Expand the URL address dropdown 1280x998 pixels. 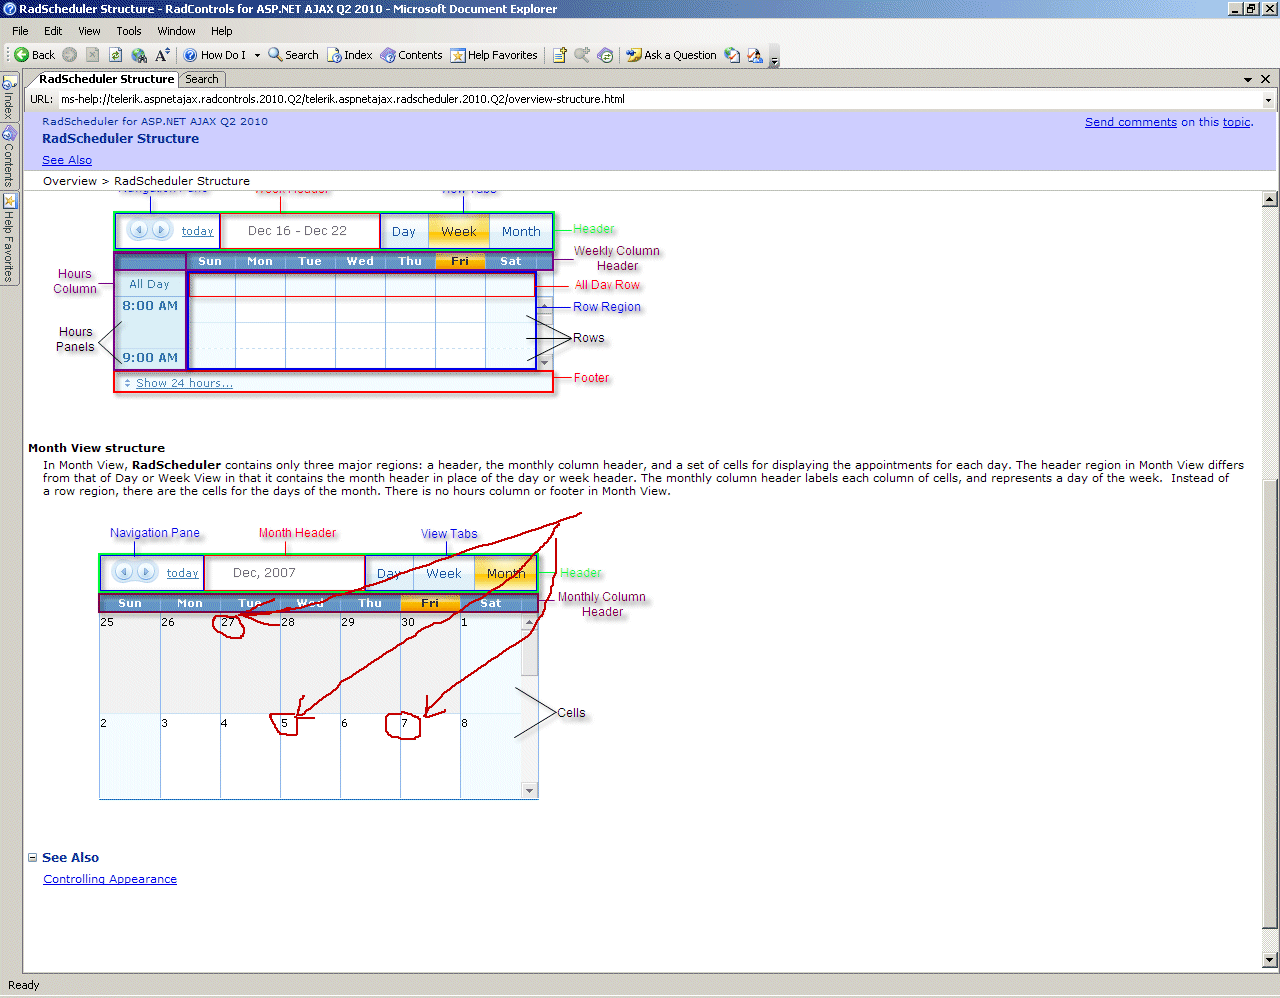1269,100
